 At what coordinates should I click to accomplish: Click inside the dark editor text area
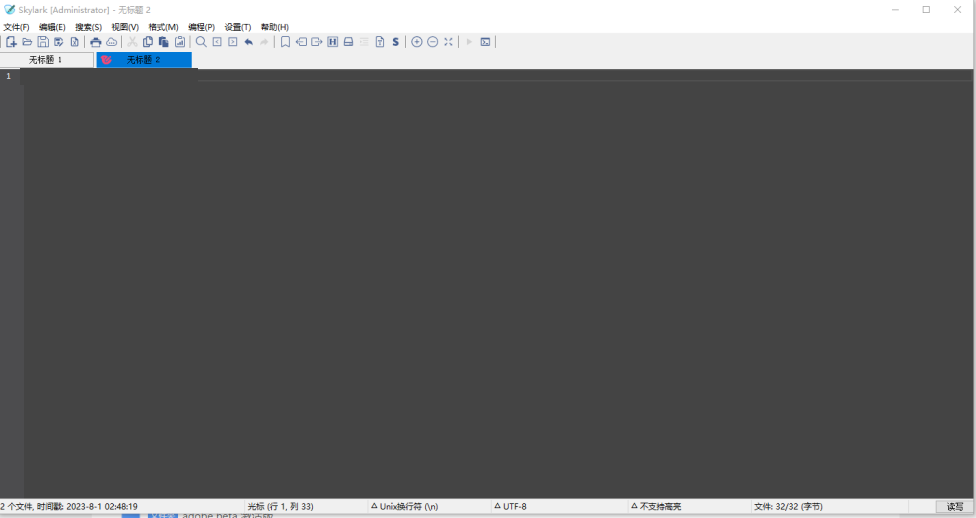tap(498, 286)
